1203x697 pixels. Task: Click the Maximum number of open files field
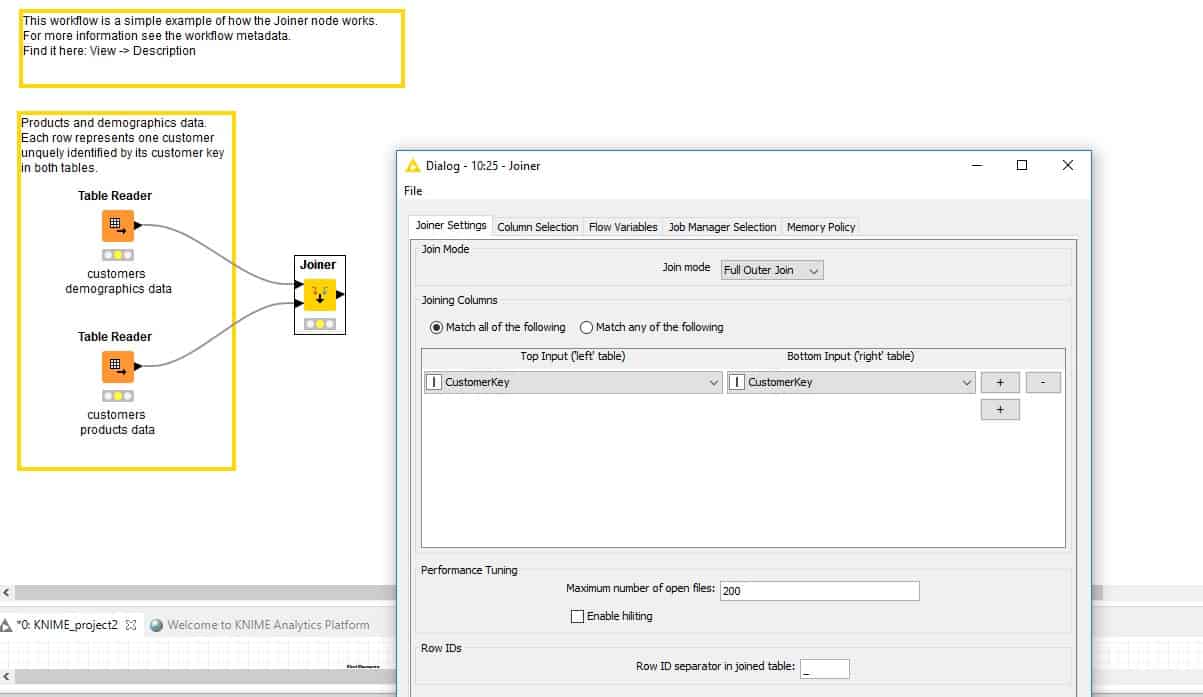(x=819, y=591)
